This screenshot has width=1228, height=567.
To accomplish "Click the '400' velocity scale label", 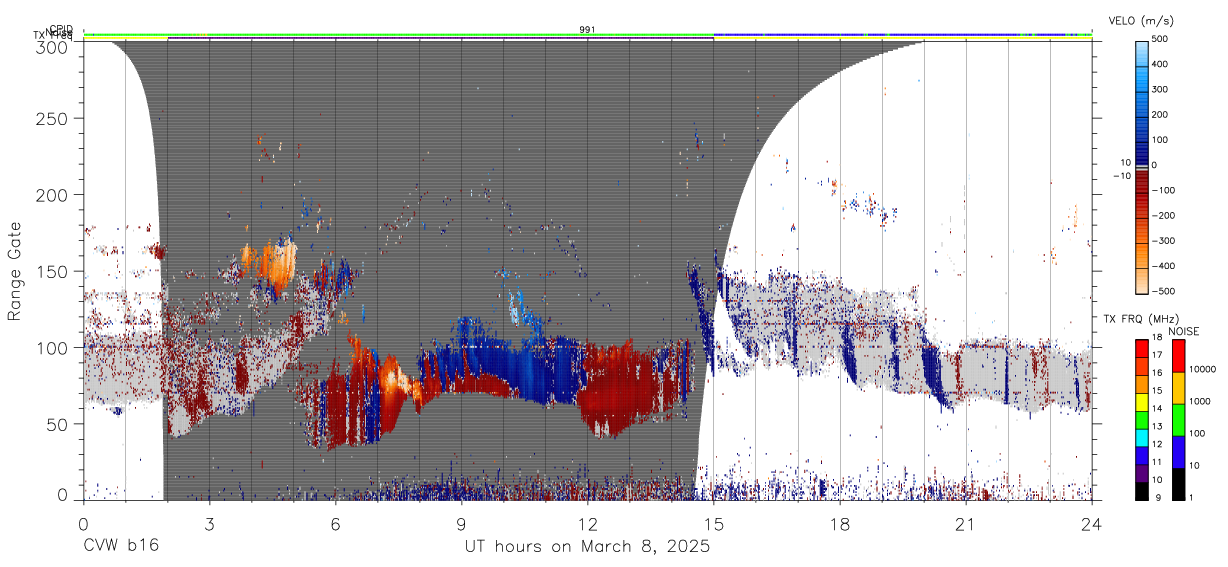I will [x=1161, y=64].
